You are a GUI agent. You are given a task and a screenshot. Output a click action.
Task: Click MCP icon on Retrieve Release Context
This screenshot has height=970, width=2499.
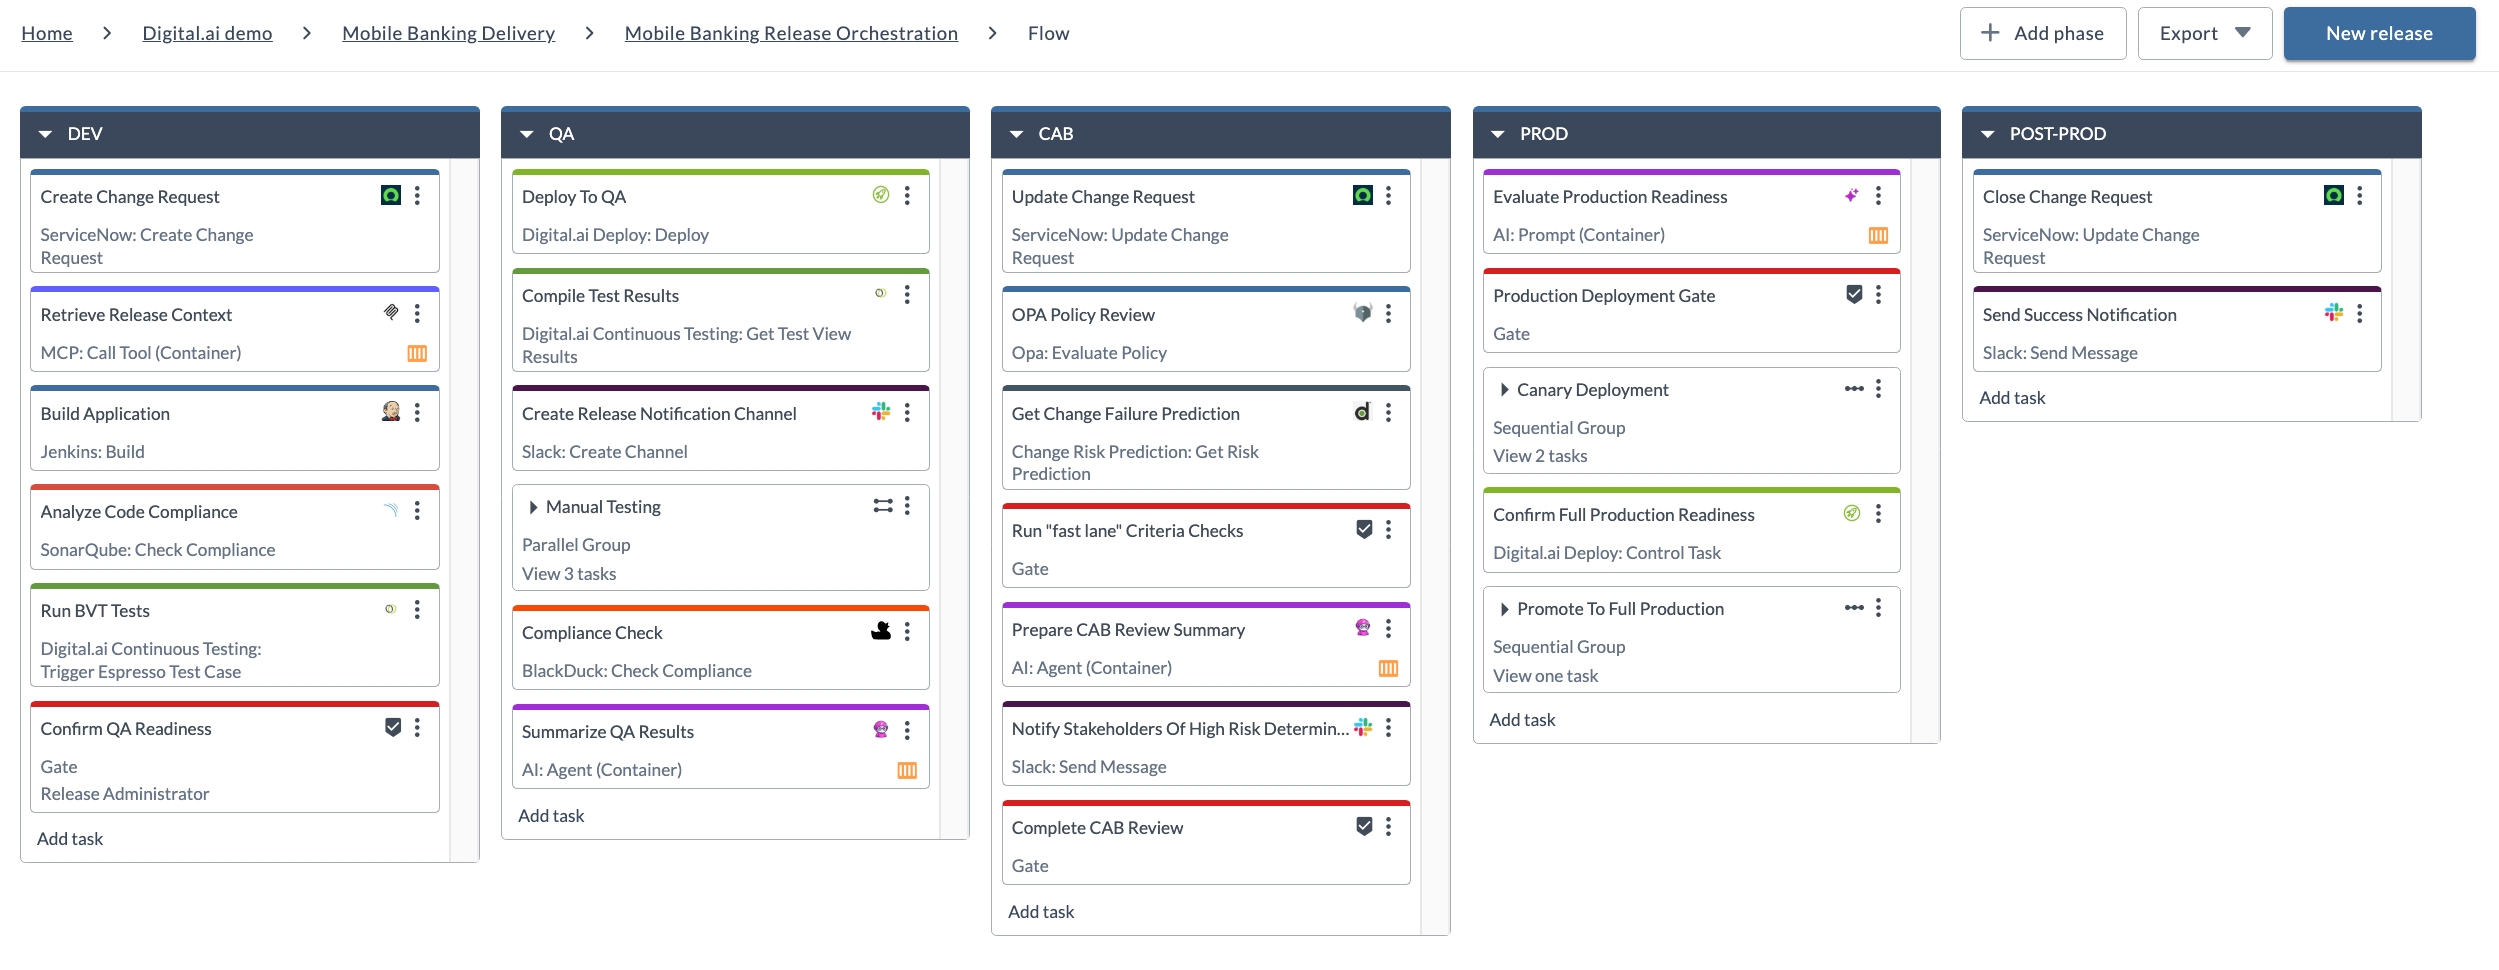[x=391, y=313]
